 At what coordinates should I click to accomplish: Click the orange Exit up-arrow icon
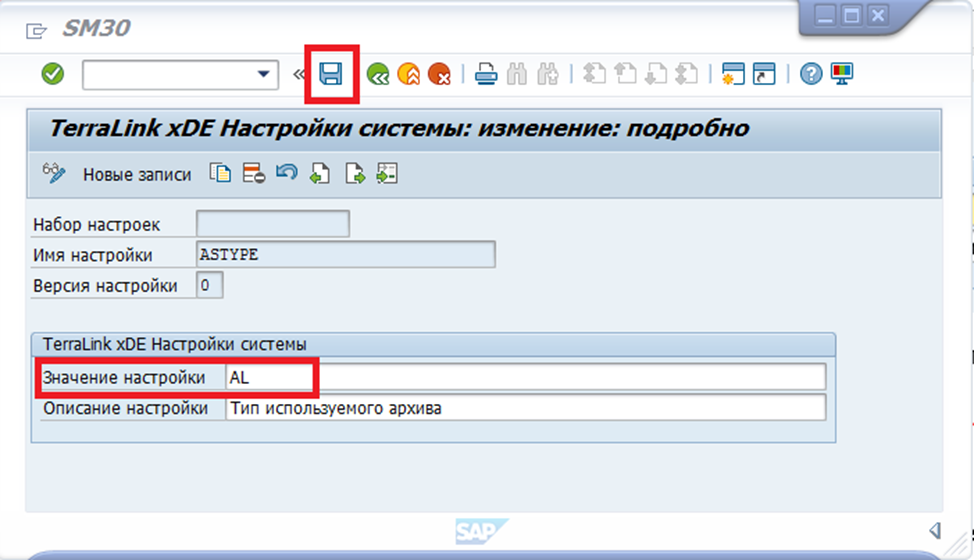coord(408,74)
